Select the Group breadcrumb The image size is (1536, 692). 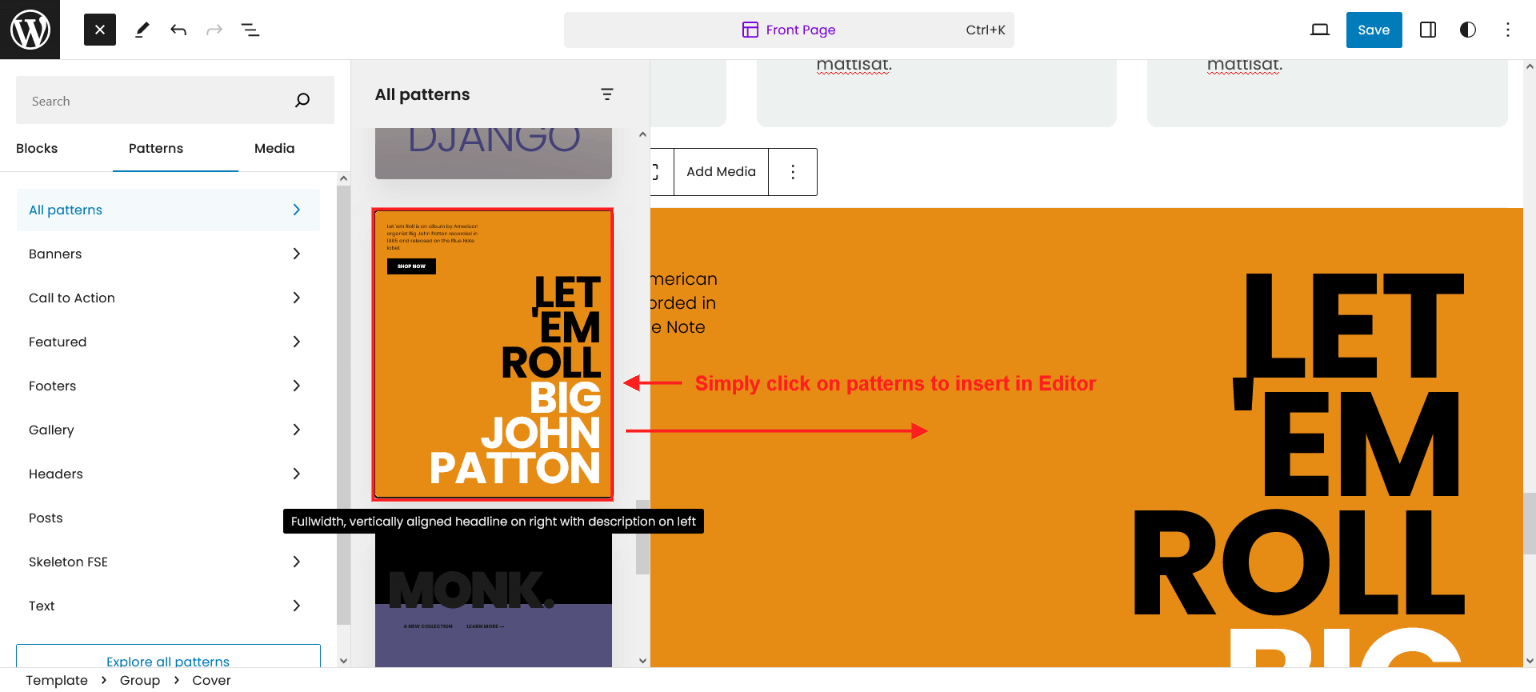point(140,680)
